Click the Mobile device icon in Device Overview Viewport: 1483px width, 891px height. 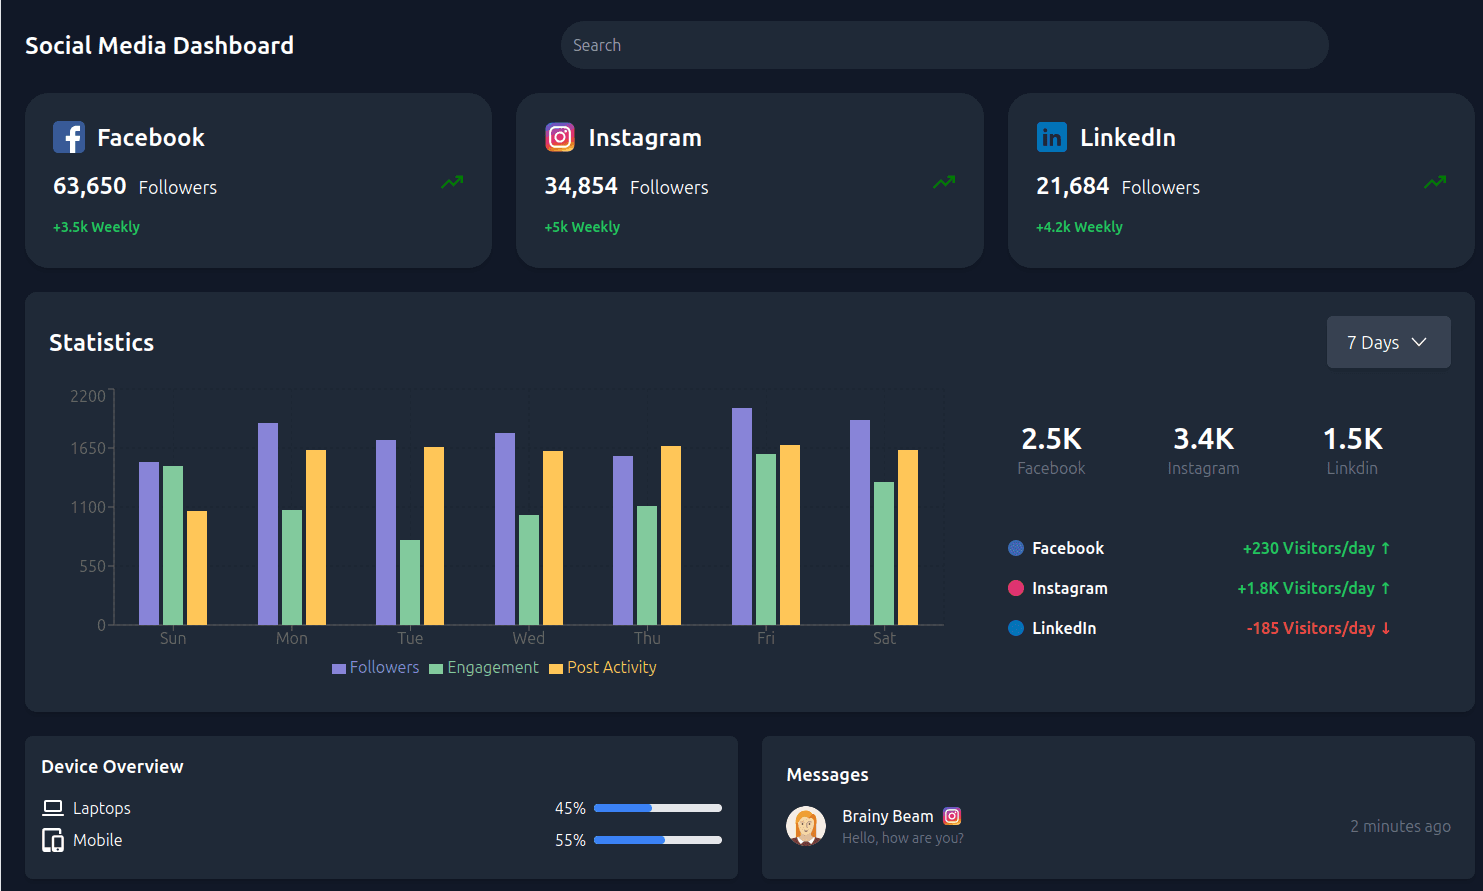tap(53, 840)
